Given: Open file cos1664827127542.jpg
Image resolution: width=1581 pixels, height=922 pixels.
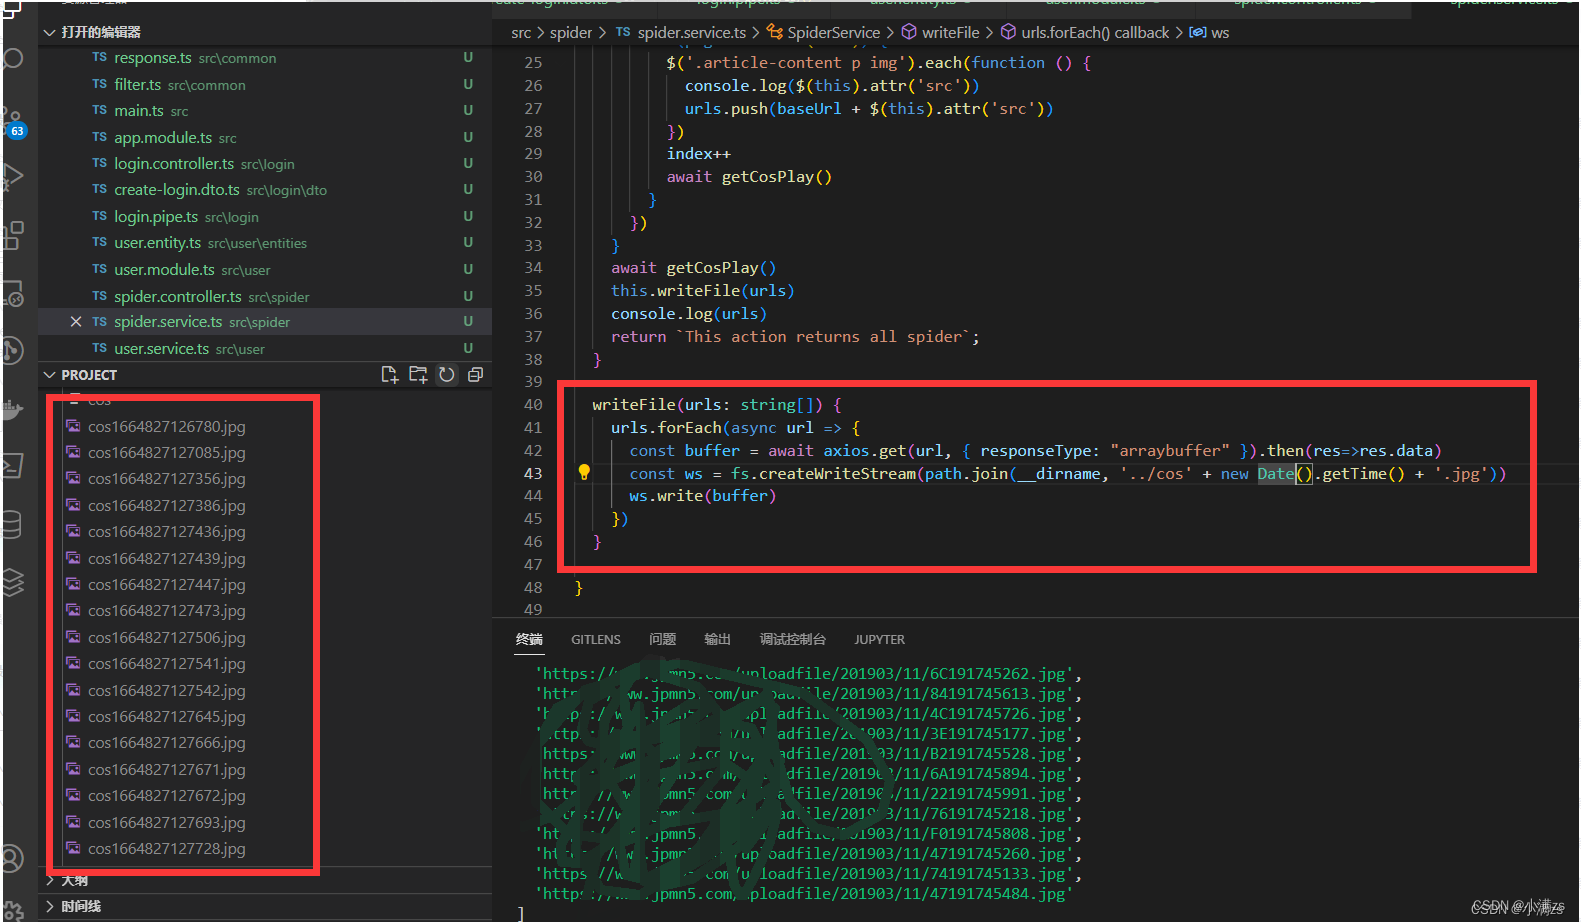Looking at the screenshot, I should pyautogui.click(x=166, y=690).
